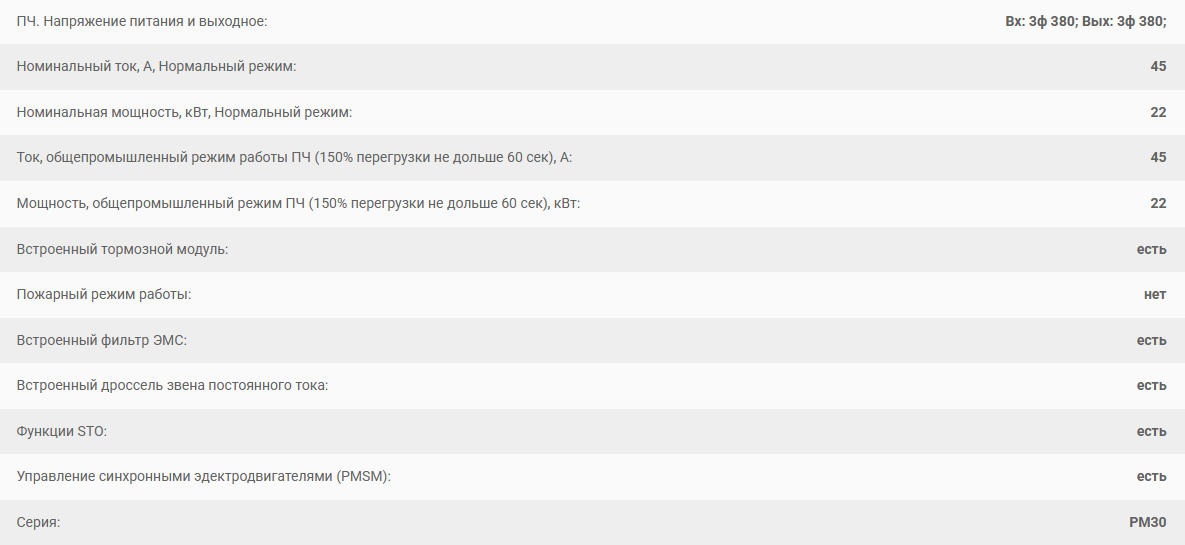1185x545 pixels.
Task: Click 'Номинальный ток, А, Нормальный режим' label
Action: [156, 67]
